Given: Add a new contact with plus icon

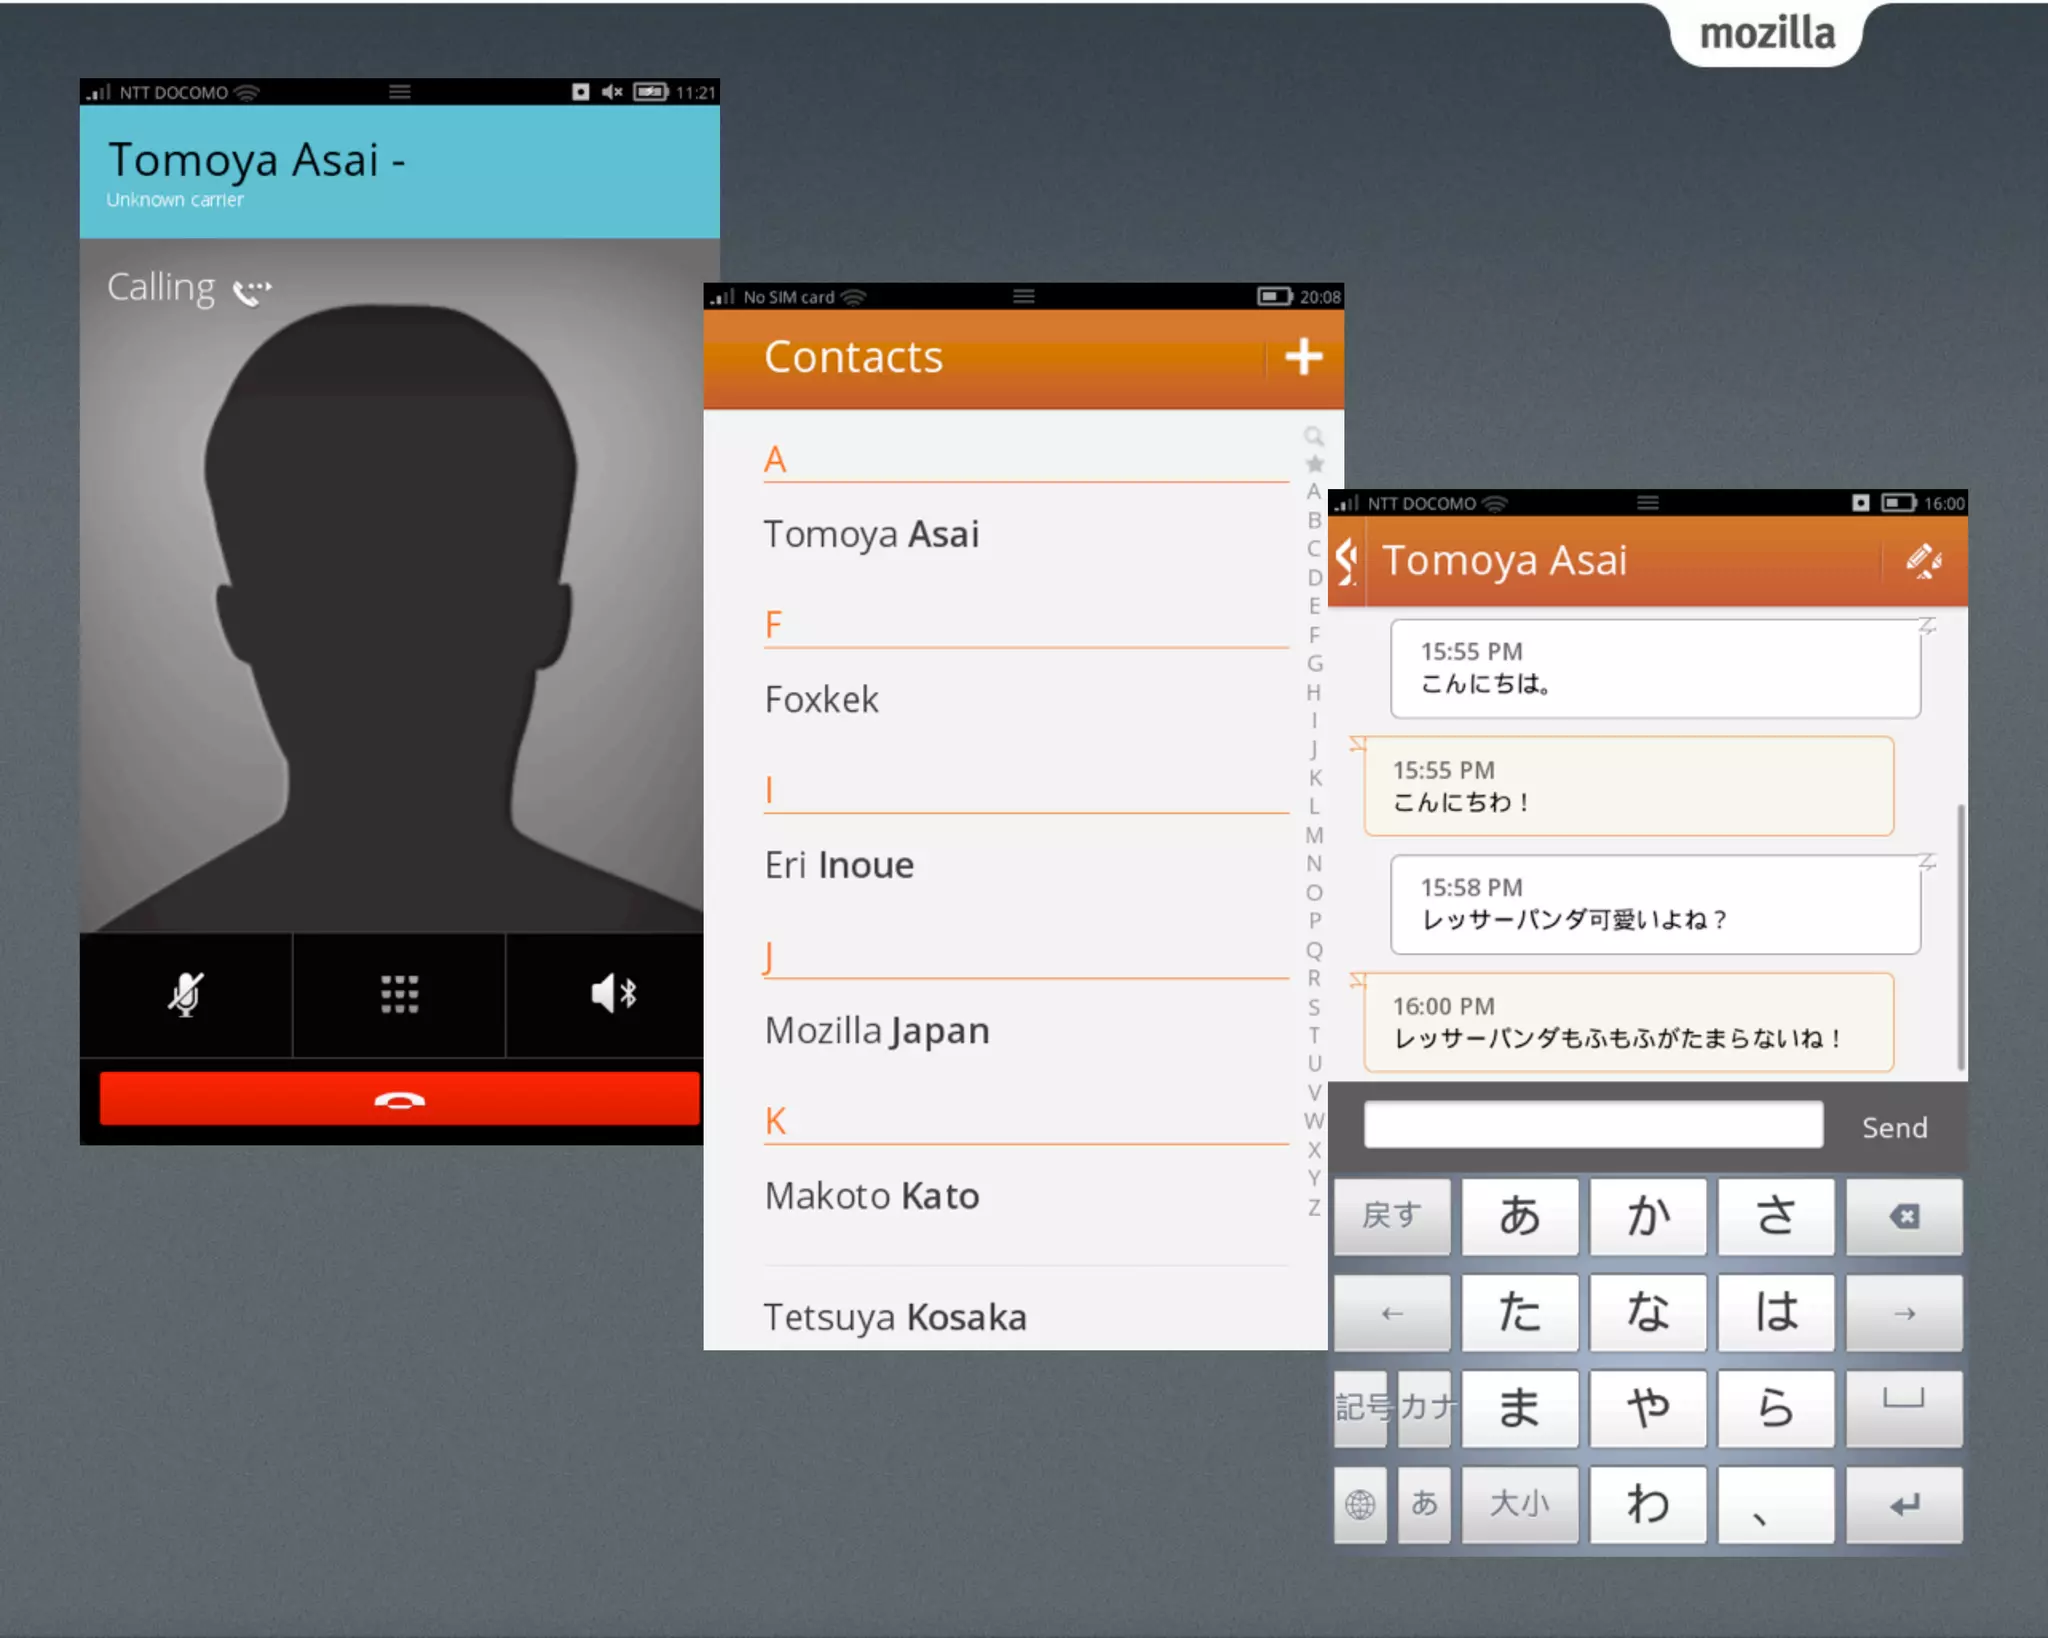Looking at the screenshot, I should point(1303,357).
